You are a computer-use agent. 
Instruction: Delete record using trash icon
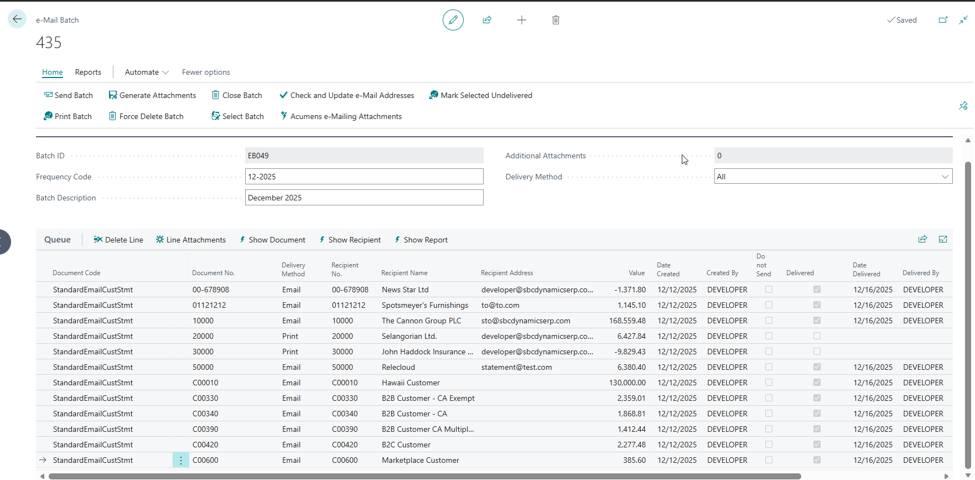point(555,20)
